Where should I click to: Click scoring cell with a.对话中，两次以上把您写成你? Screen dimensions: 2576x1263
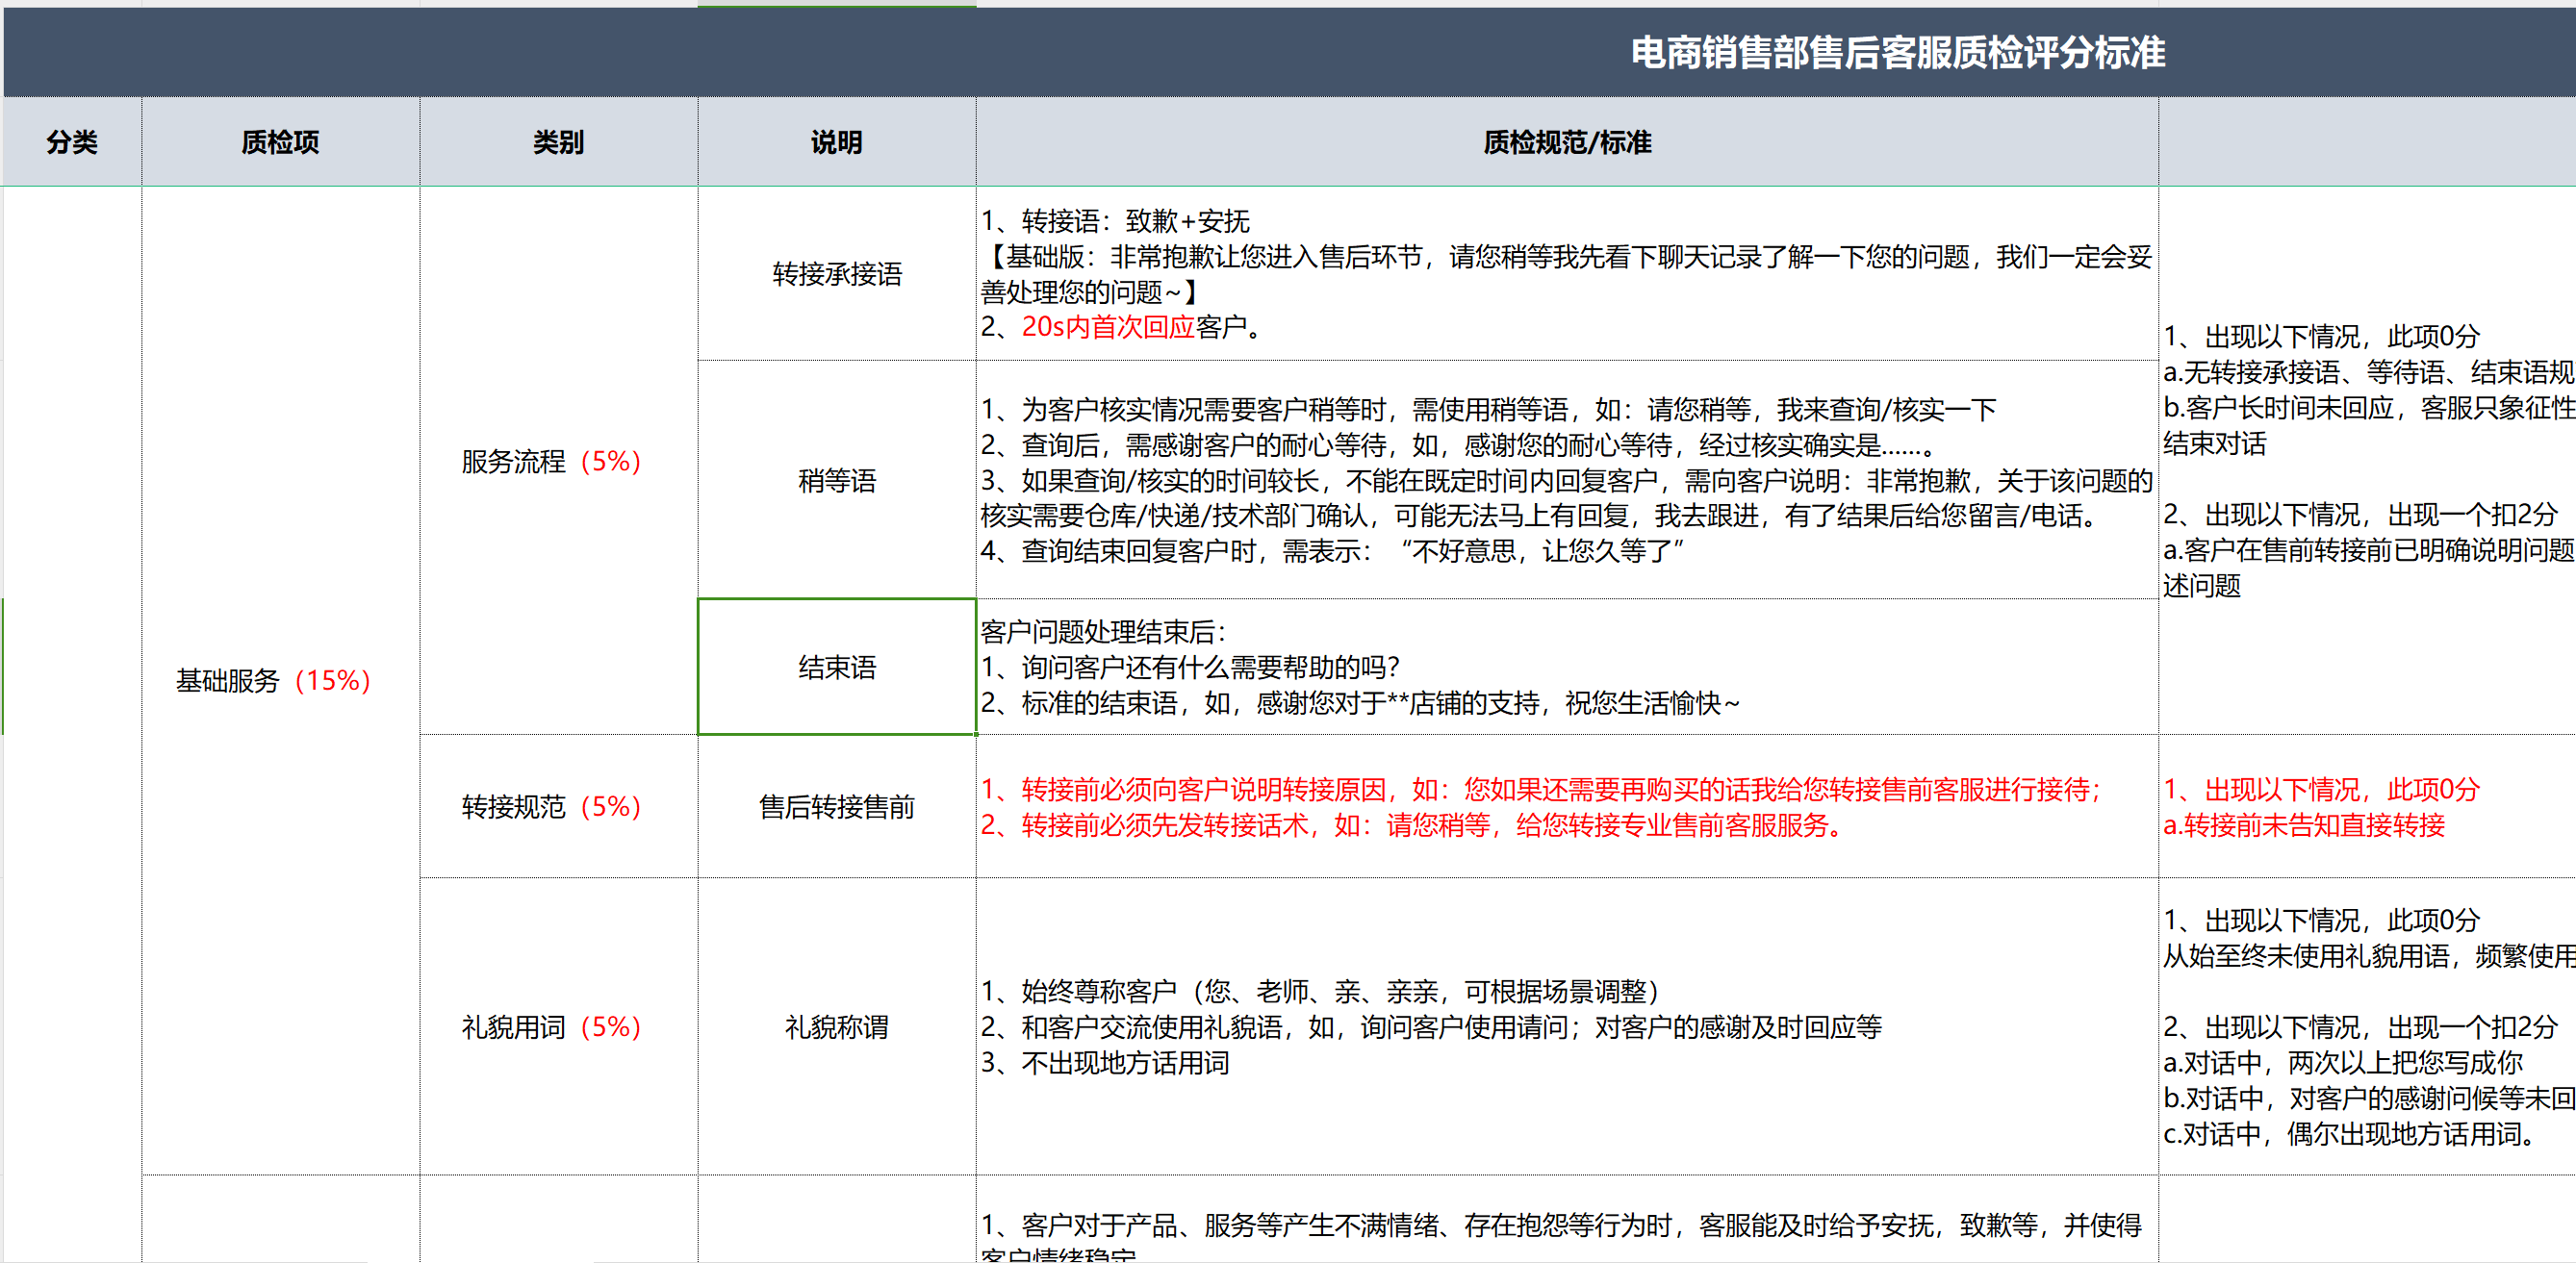(2367, 1026)
